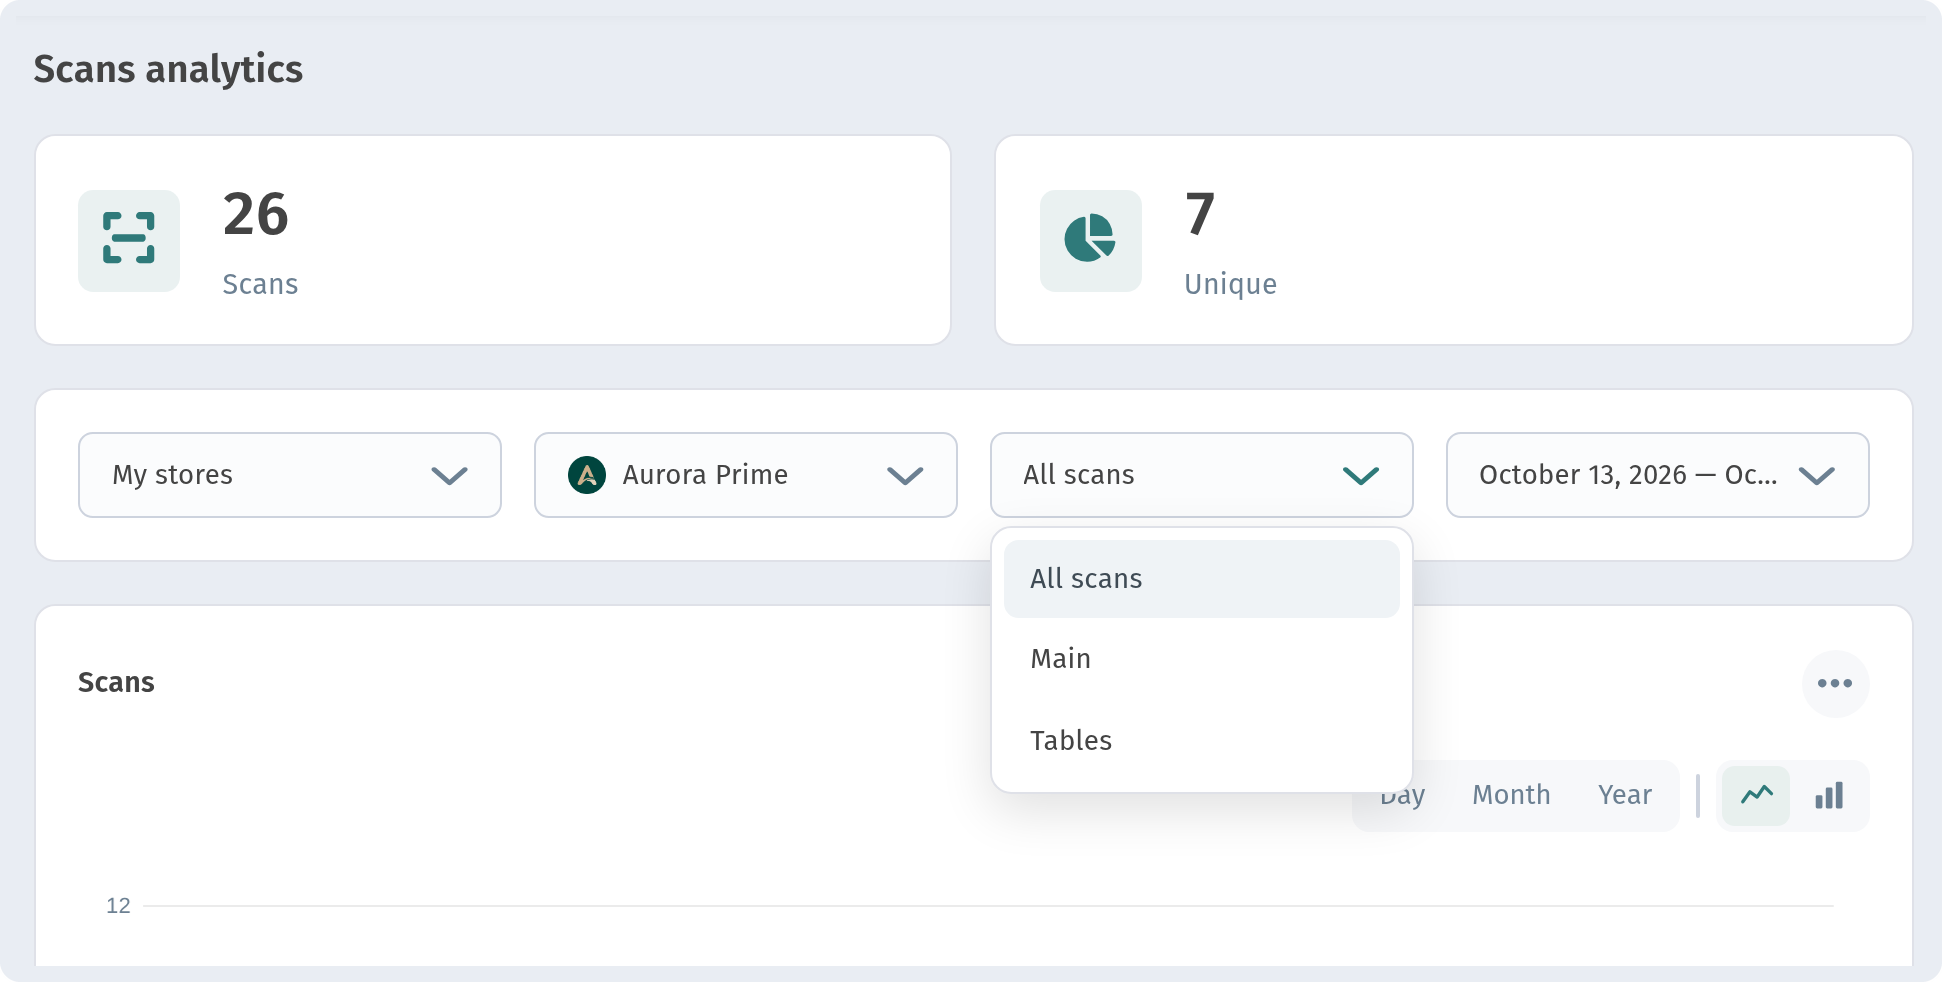The height and width of the screenshot is (982, 1942).
Task: Group chart by Day
Action: 1403,797
